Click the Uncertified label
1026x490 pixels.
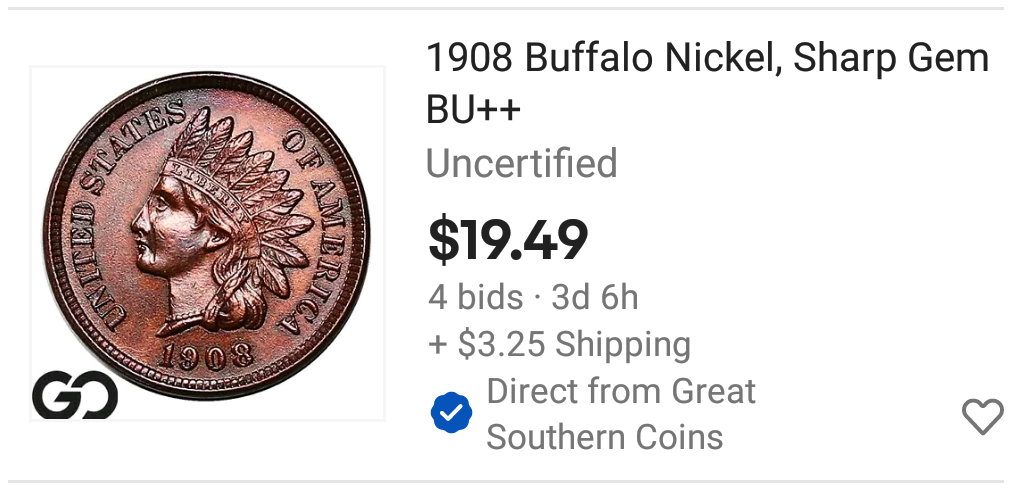(522, 163)
